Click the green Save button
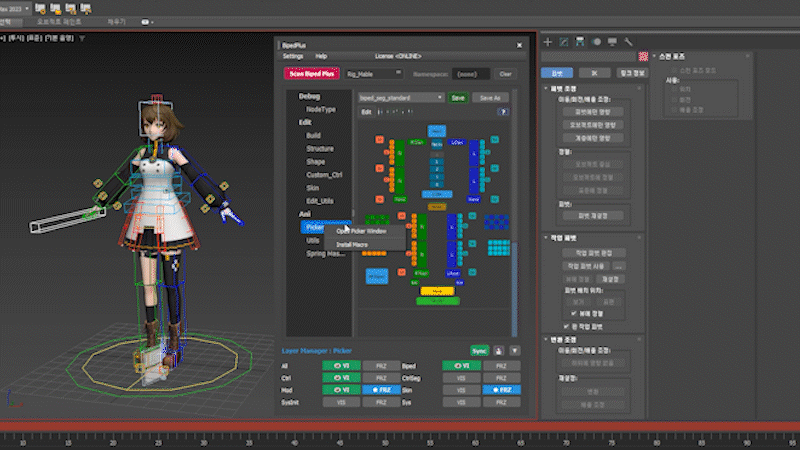 458,98
